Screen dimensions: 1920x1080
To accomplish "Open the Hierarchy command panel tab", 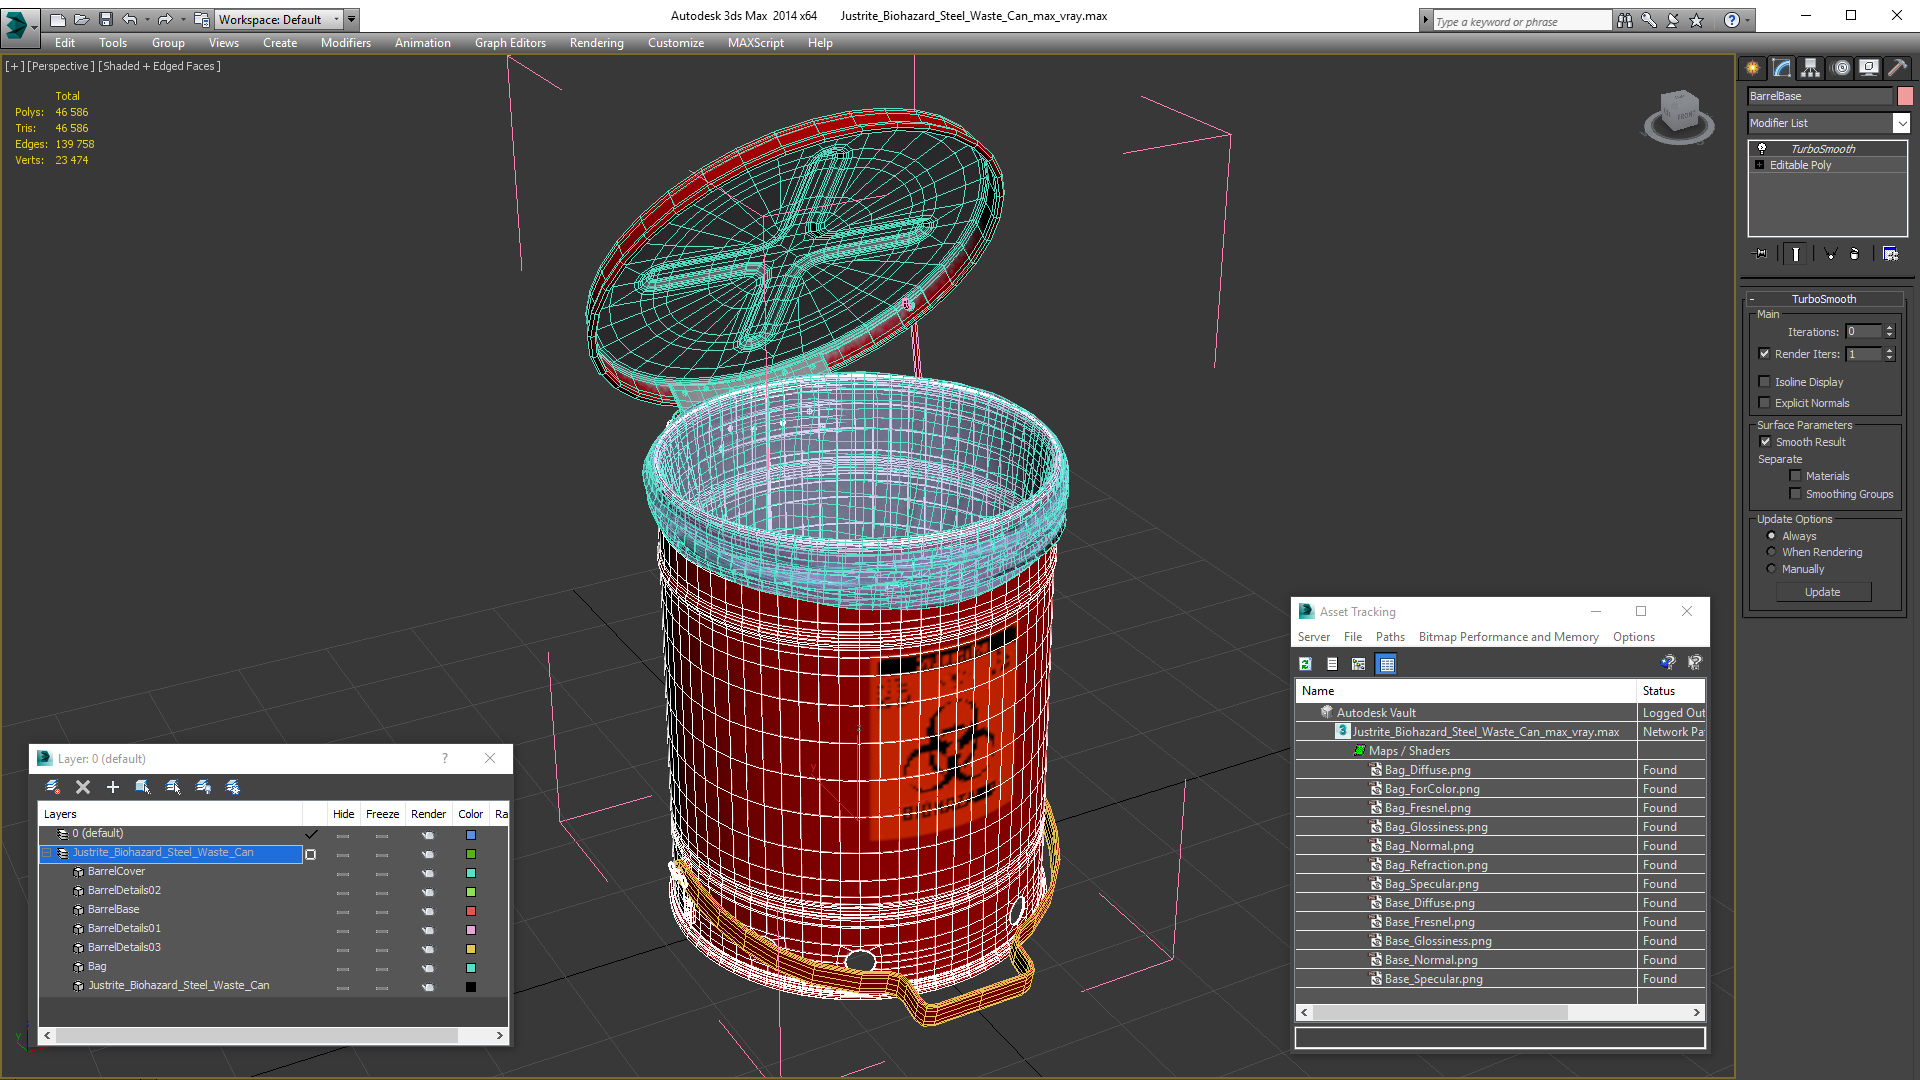I will 1810,68.
